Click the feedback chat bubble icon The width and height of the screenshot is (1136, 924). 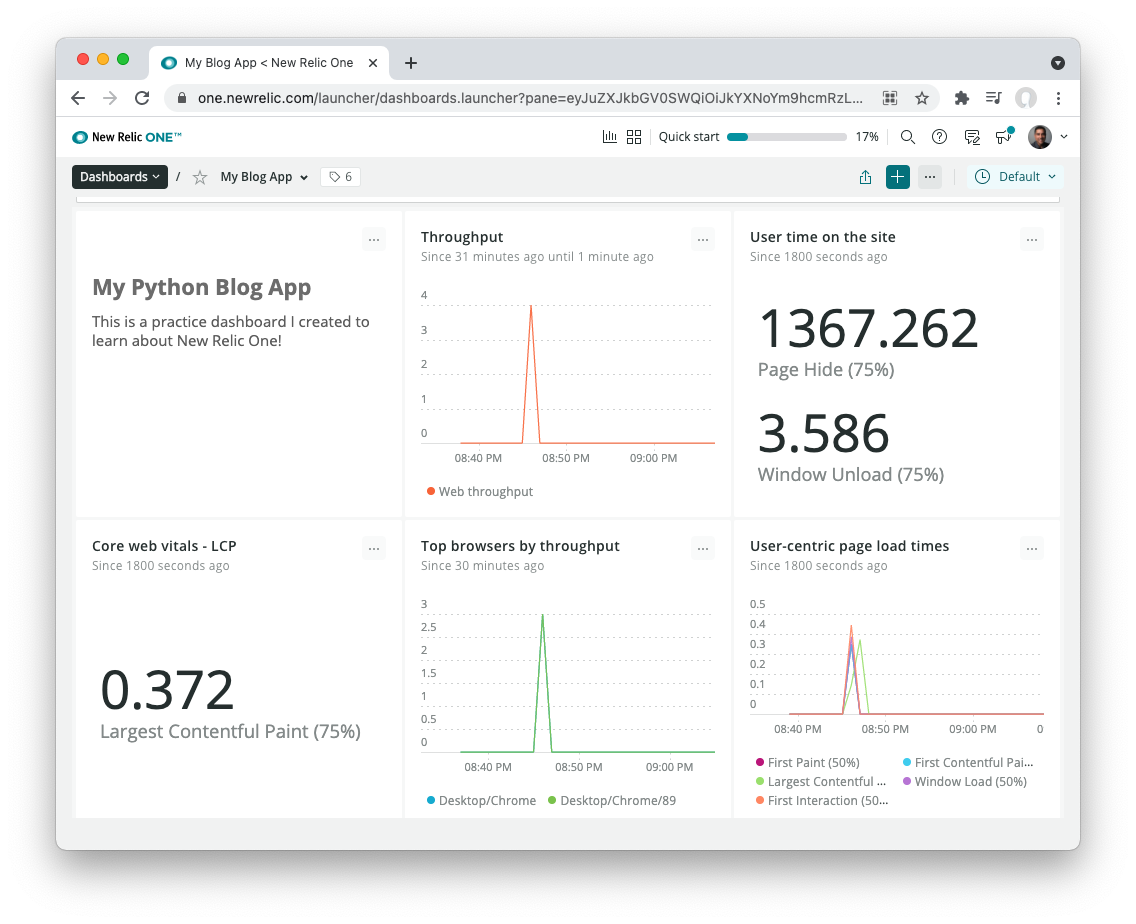[971, 137]
